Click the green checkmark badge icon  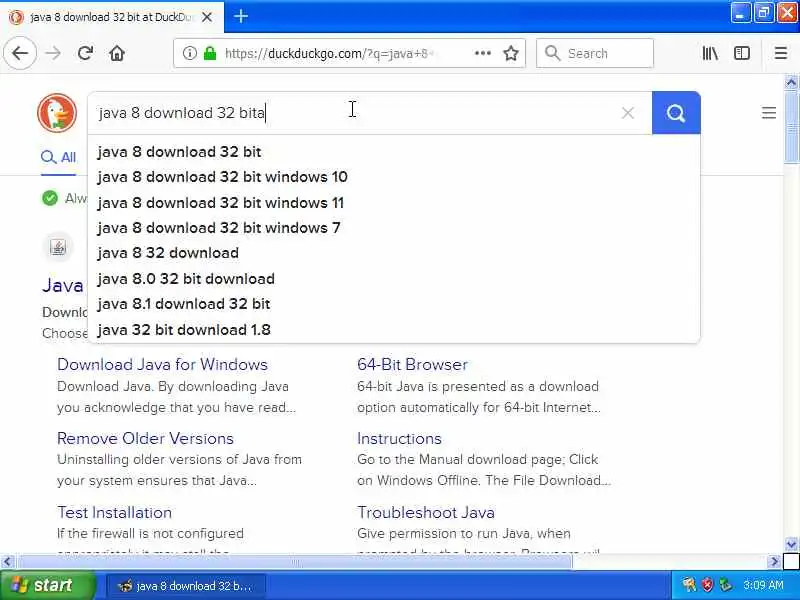click(50, 198)
